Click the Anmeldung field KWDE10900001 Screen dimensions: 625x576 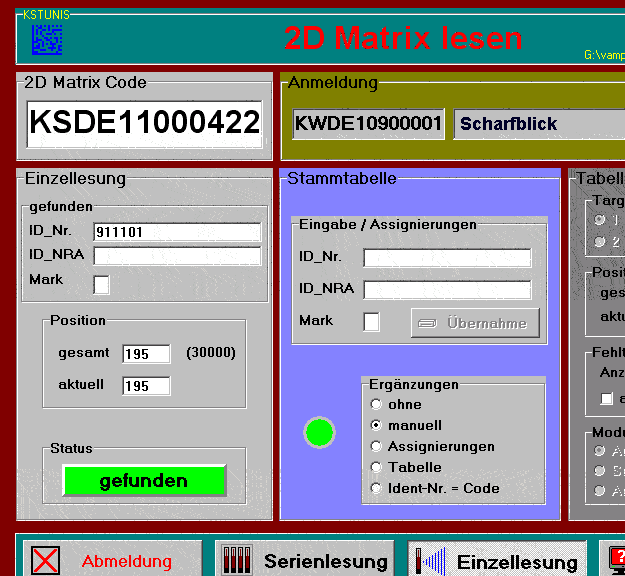[x=367, y=124]
